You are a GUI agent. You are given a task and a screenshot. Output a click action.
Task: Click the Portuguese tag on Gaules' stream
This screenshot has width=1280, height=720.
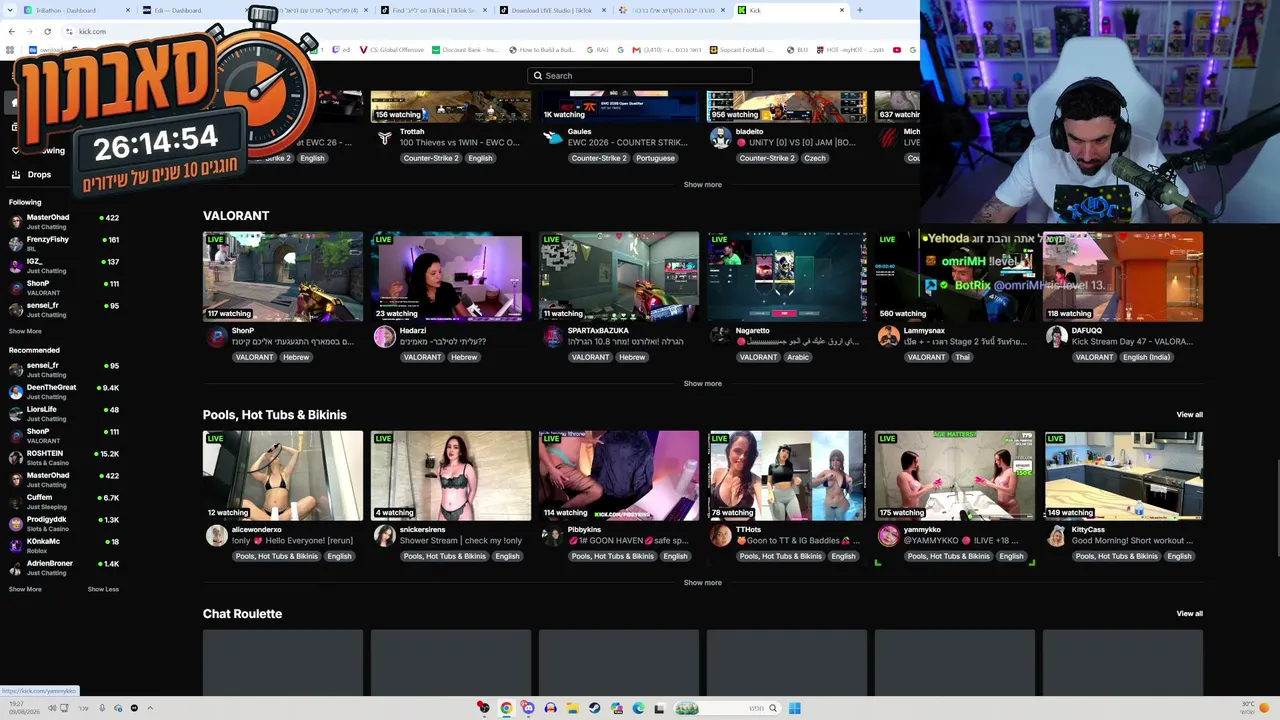coord(655,158)
